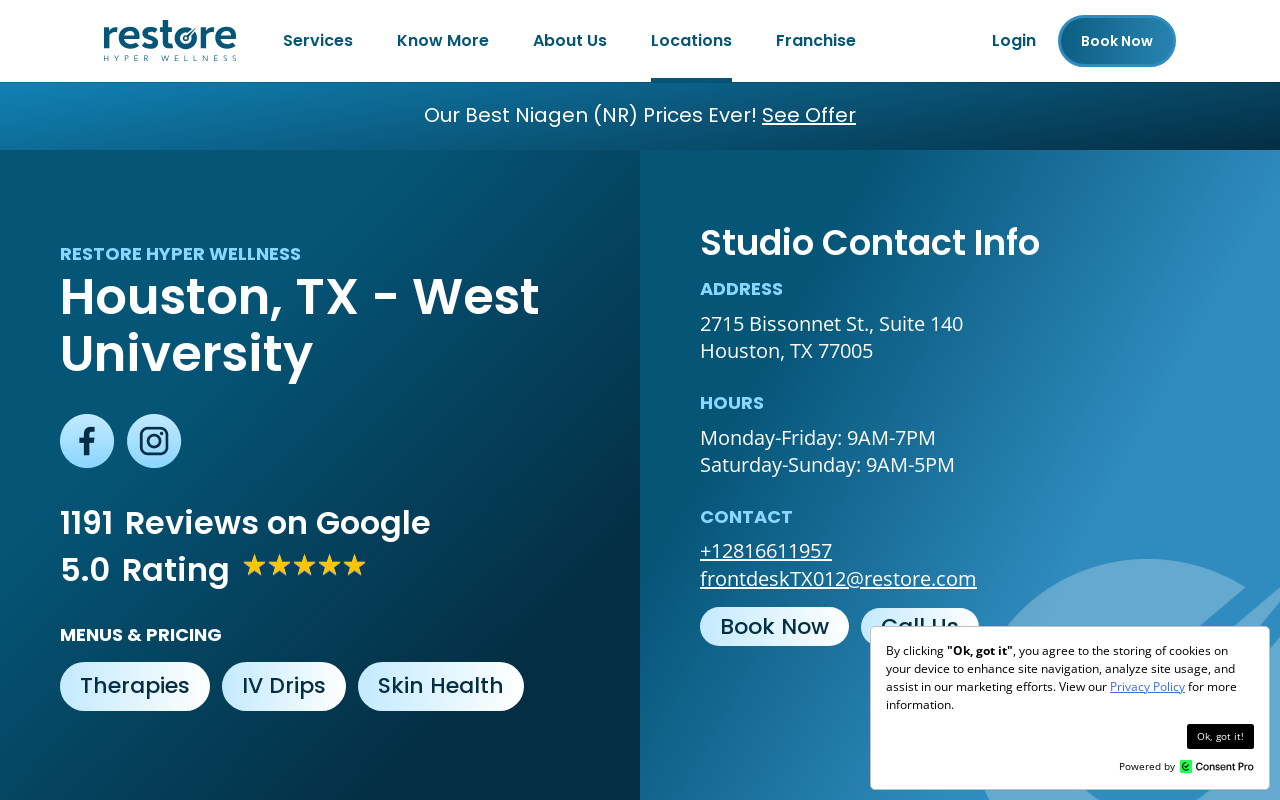Go to Restore Hyper Wellness homepage logo
This screenshot has height=800, width=1280.
pos(170,41)
